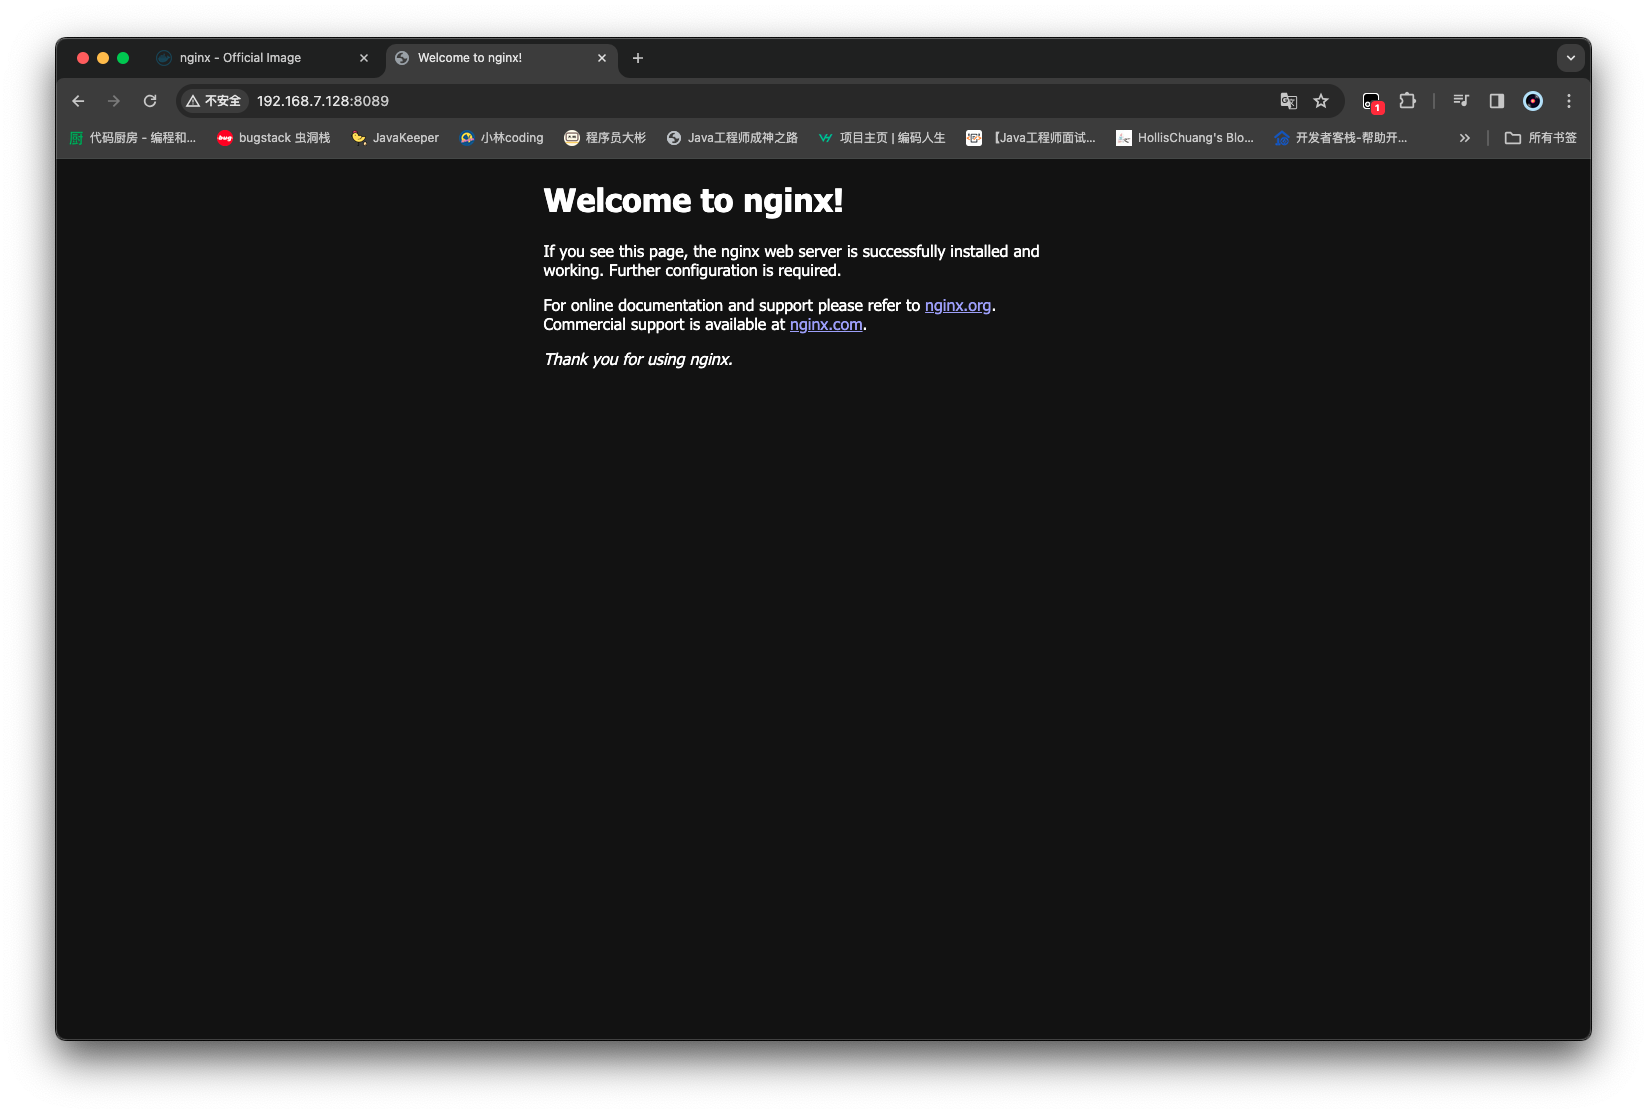Follow the nginx.org documentation link
The width and height of the screenshot is (1647, 1114).
click(x=958, y=306)
